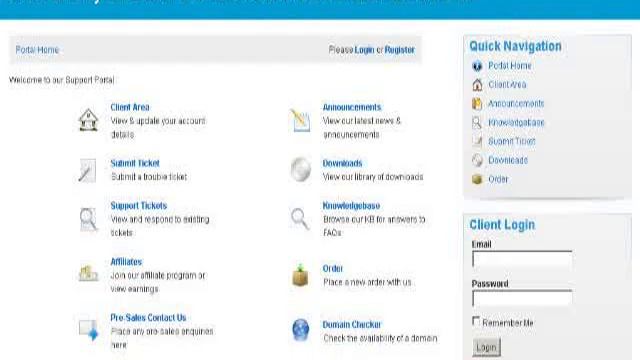Follow the Register link
This screenshot has height=360, width=640.
400,50
